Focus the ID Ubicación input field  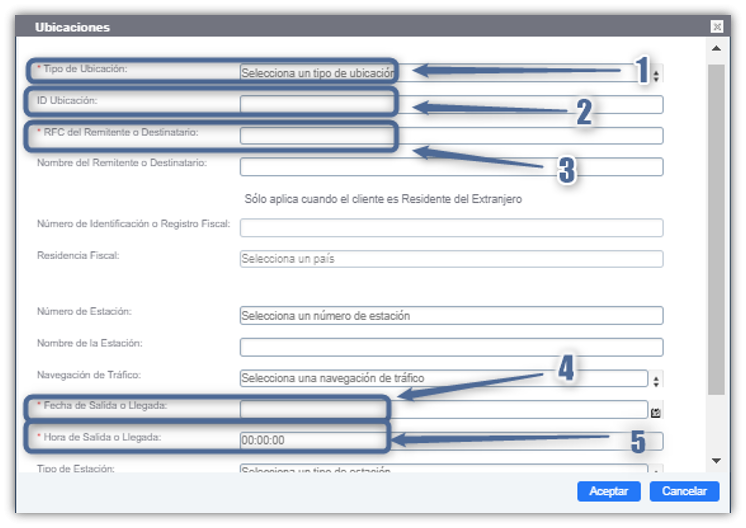451,104
